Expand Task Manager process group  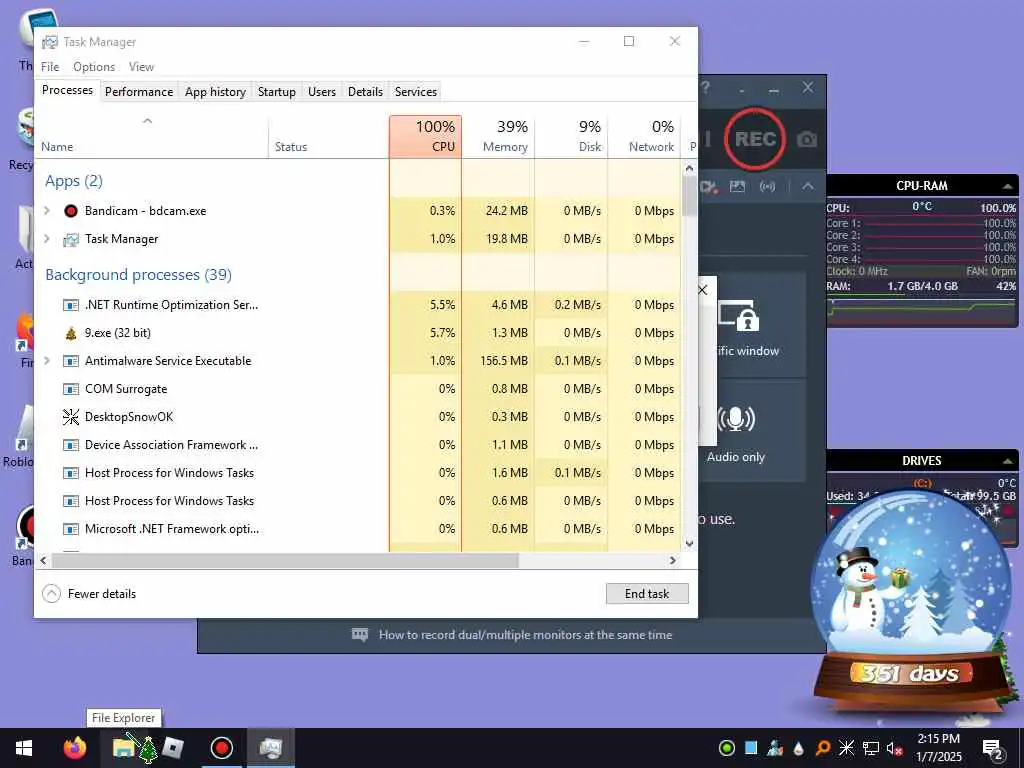click(46, 238)
